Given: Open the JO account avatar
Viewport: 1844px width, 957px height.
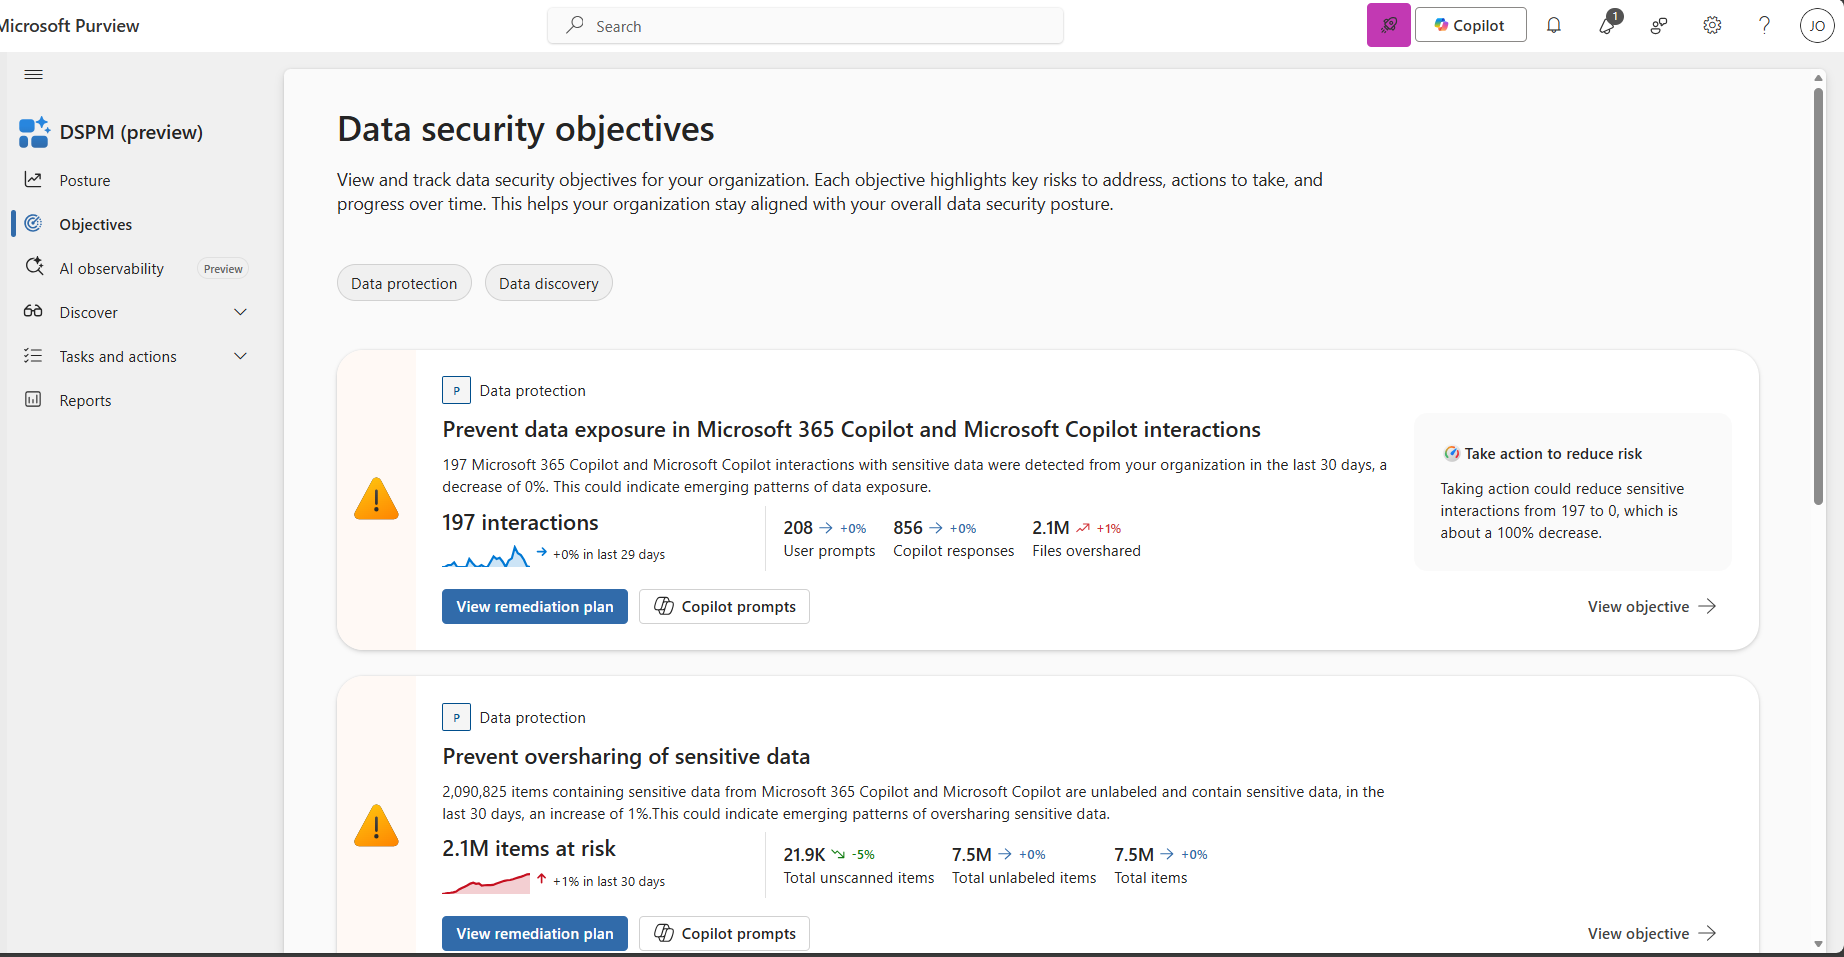Looking at the screenshot, I should 1817,26.
